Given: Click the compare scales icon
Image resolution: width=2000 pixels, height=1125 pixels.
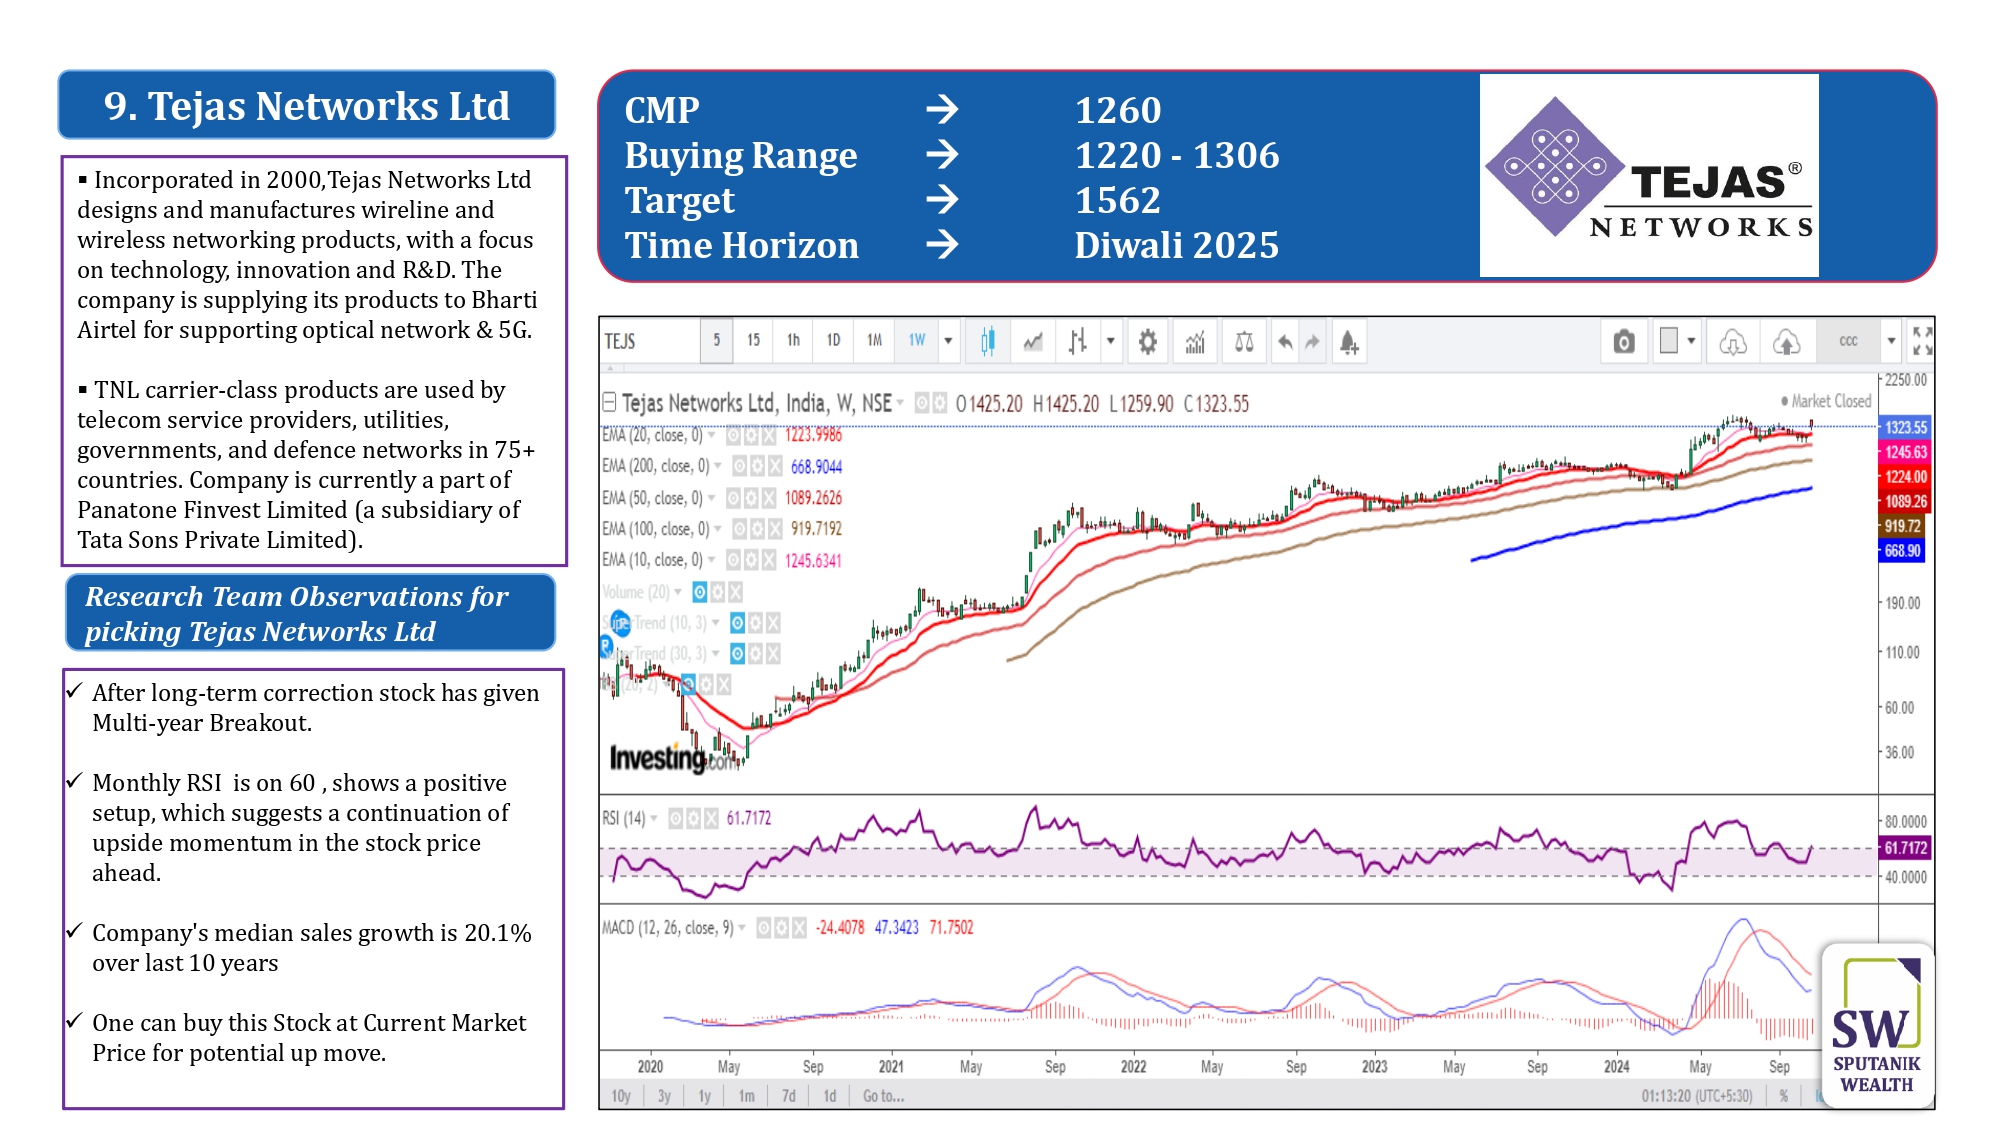Looking at the screenshot, I should (x=1244, y=342).
